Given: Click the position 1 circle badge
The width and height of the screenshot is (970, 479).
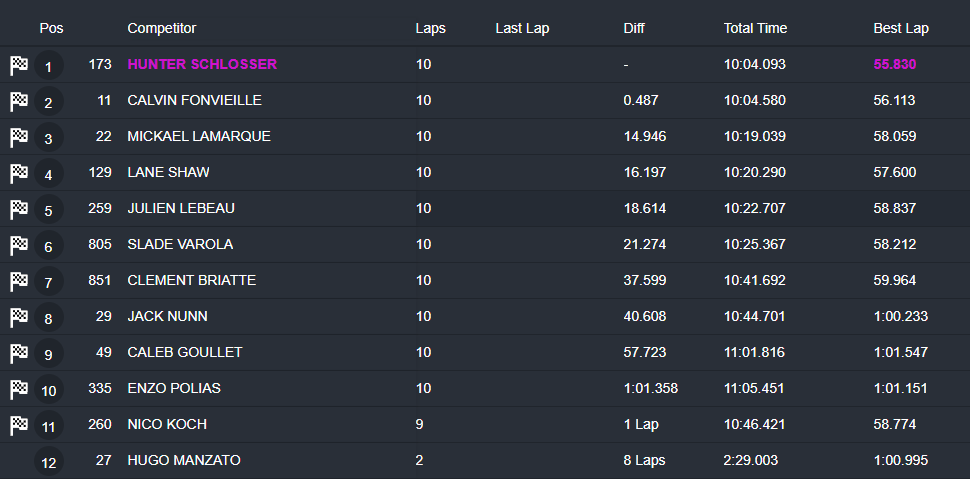Looking at the screenshot, I should pos(48,66).
